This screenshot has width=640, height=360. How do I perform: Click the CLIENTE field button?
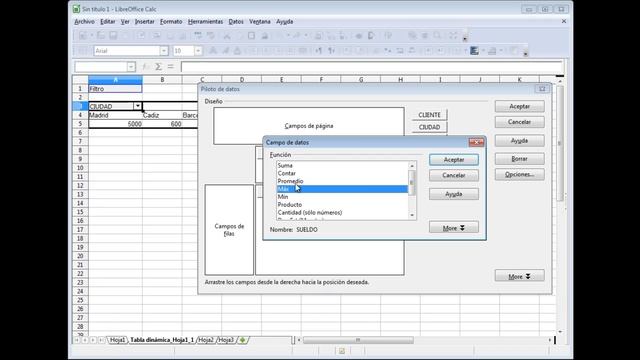tap(429, 115)
